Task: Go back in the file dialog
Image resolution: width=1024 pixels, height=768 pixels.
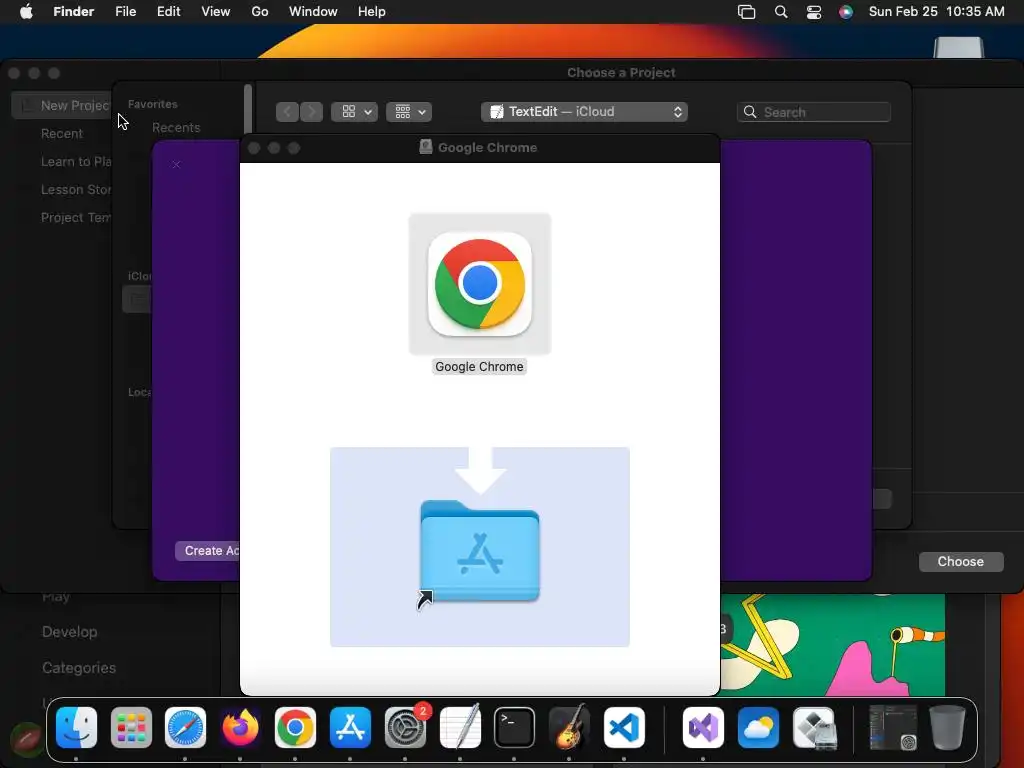Action: [287, 112]
